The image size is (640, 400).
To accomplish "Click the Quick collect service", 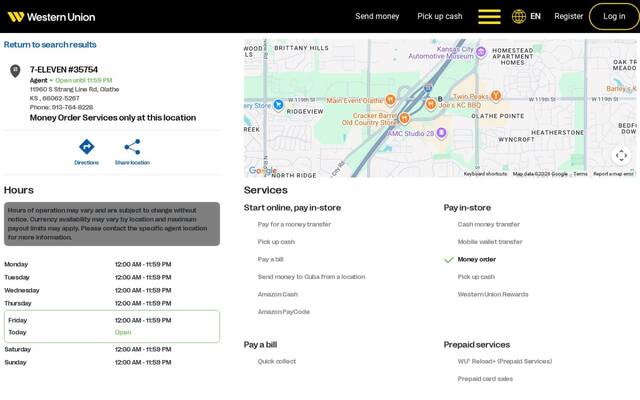I will [277, 362].
